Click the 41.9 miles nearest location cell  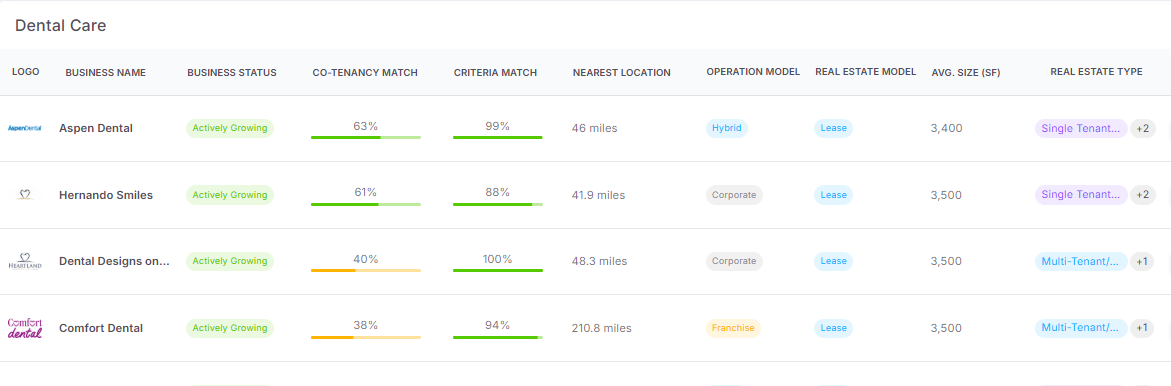pos(598,195)
